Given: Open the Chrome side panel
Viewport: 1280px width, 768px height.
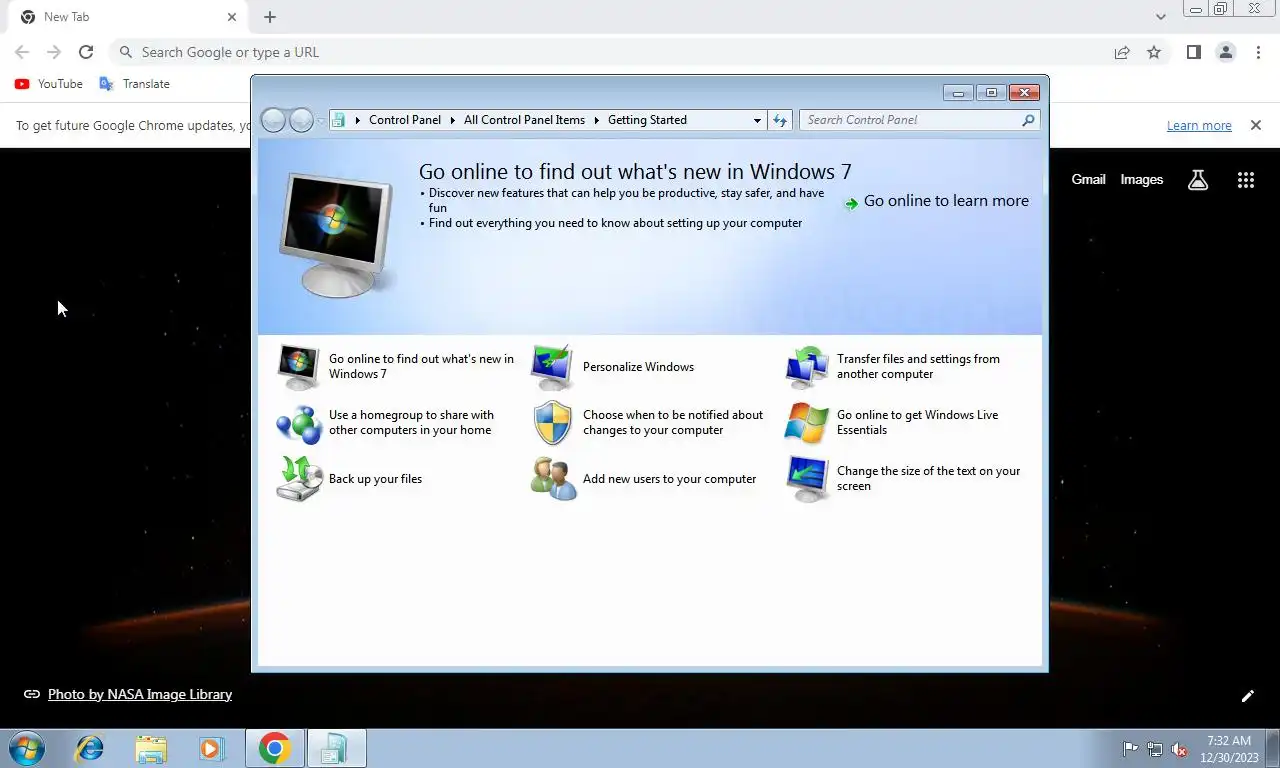Looking at the screenshot, I should 1193,52.
